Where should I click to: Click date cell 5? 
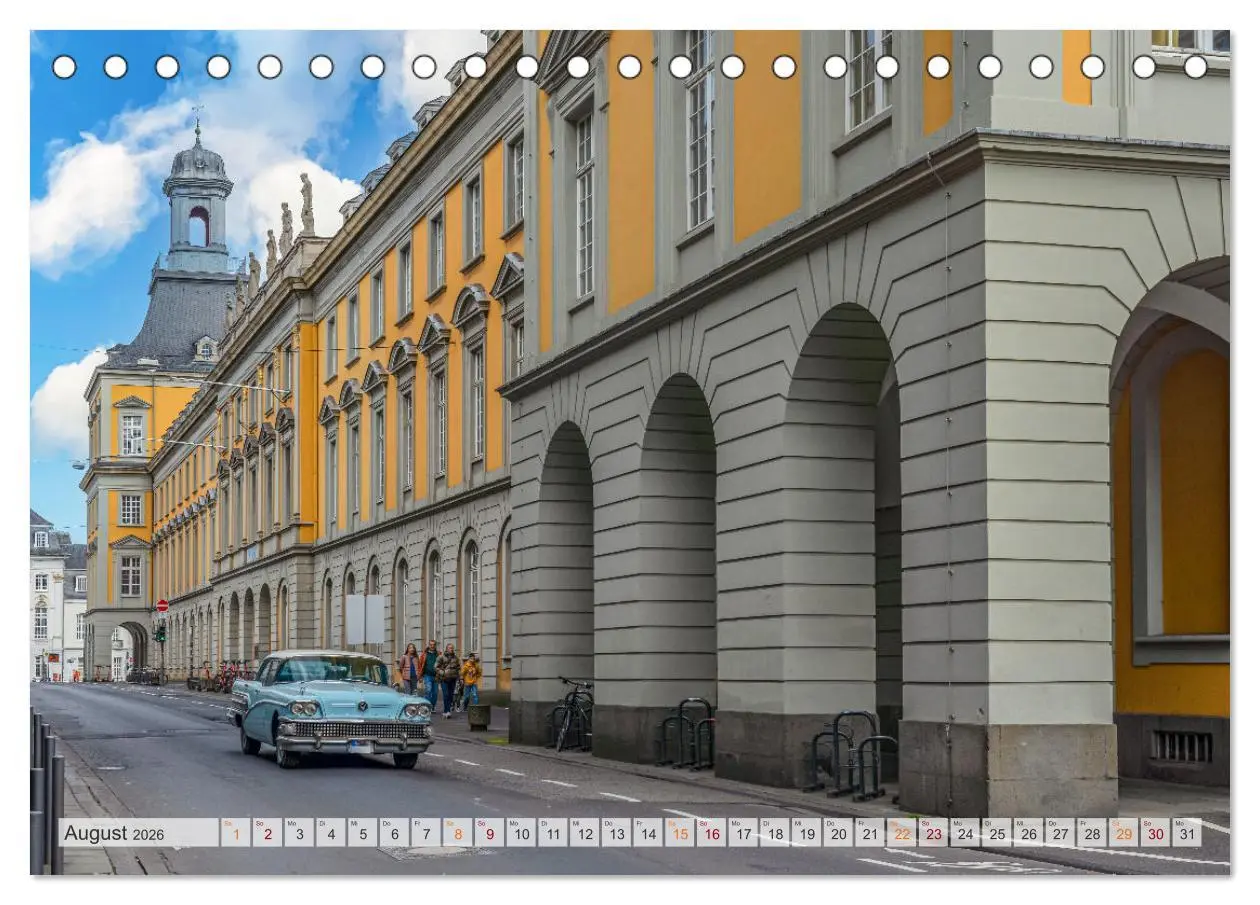pyautogui.click(x=362, y=833)
